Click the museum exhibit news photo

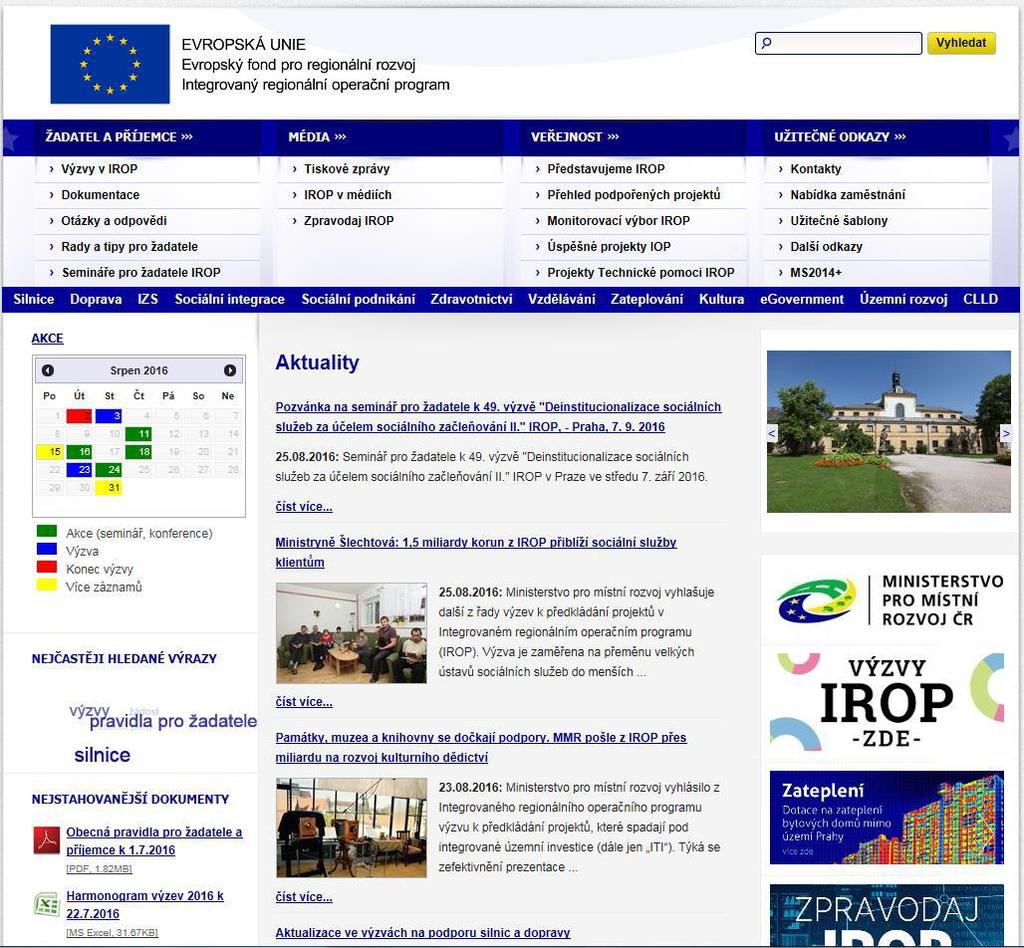(351, 827)
